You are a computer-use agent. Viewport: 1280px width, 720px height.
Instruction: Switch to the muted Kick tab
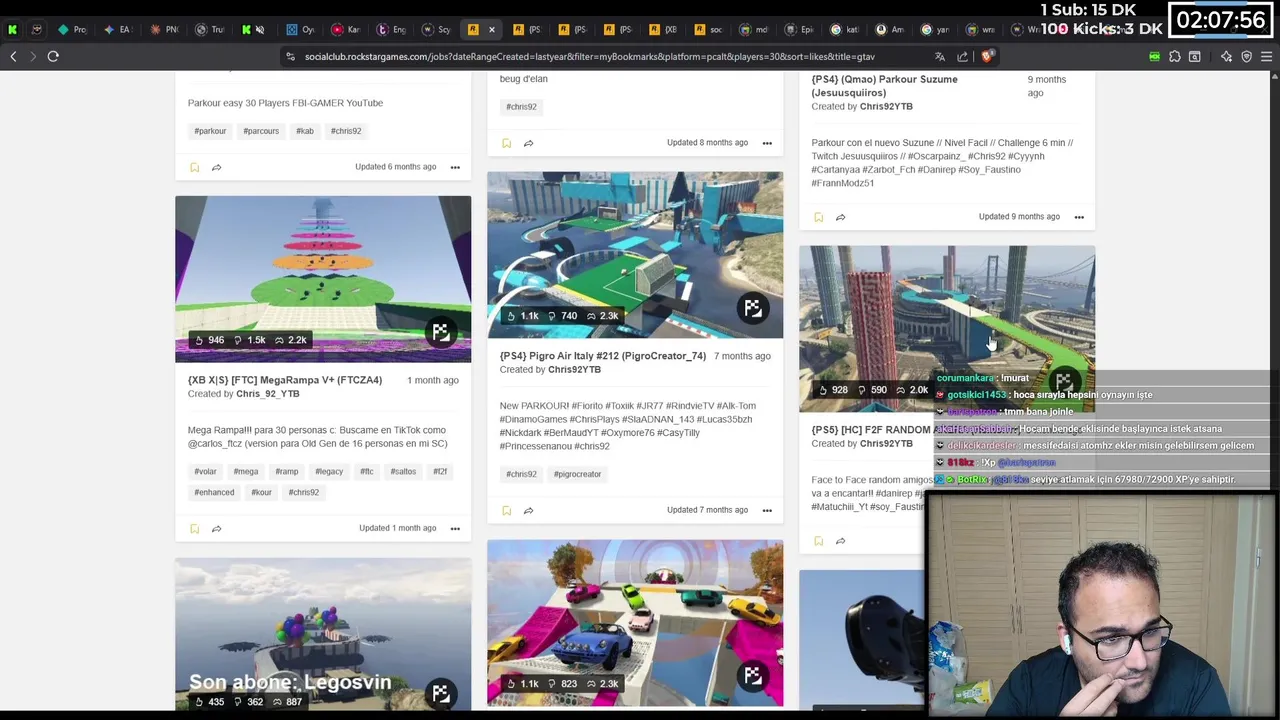pos(252,30)
